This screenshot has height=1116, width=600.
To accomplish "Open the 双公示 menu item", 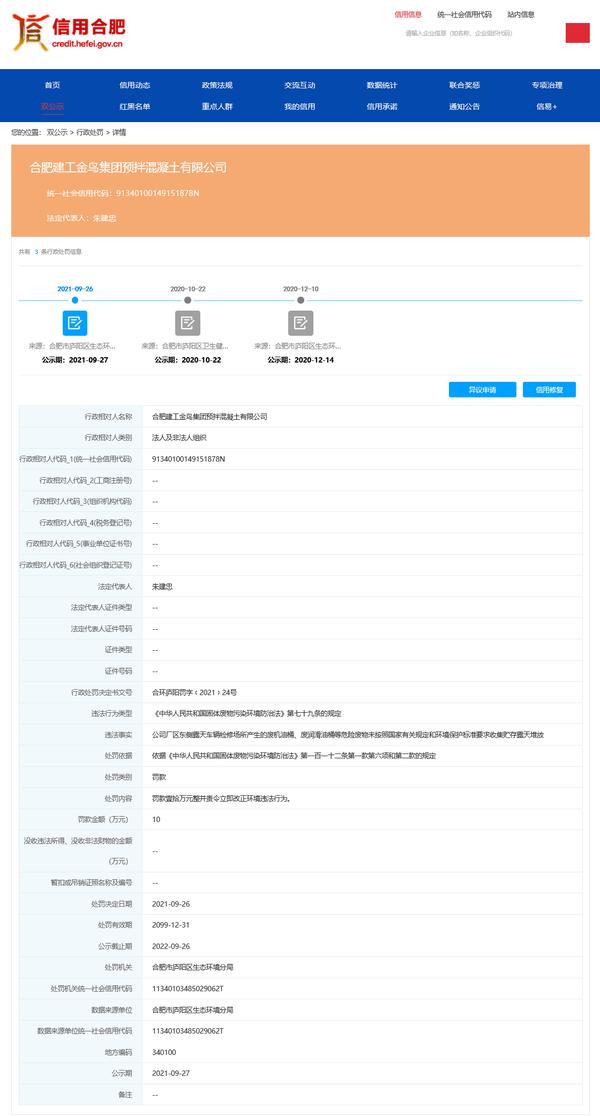I will click(52, 106).
